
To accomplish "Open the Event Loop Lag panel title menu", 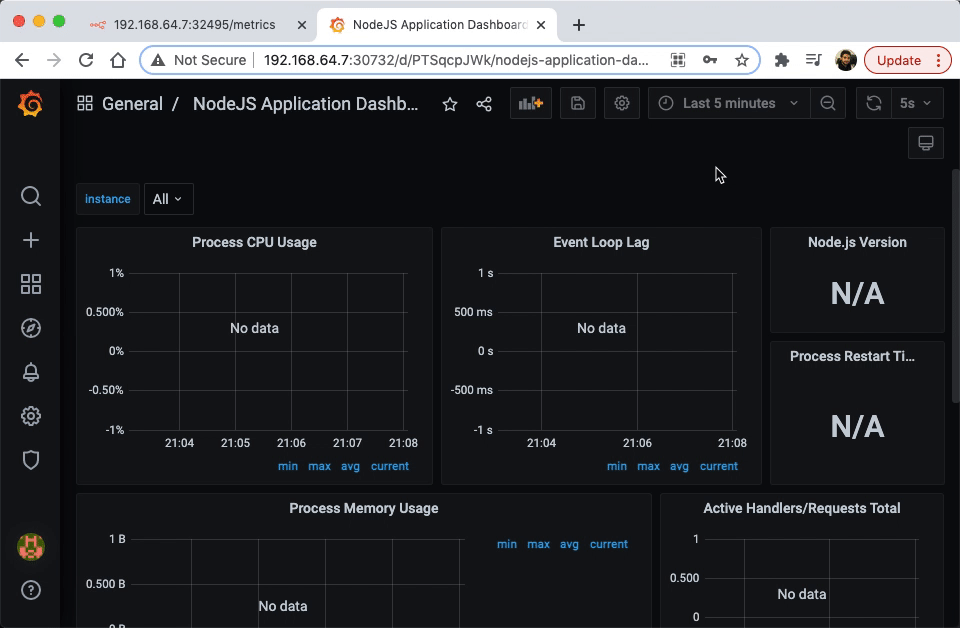I will [x=601, y=242].
